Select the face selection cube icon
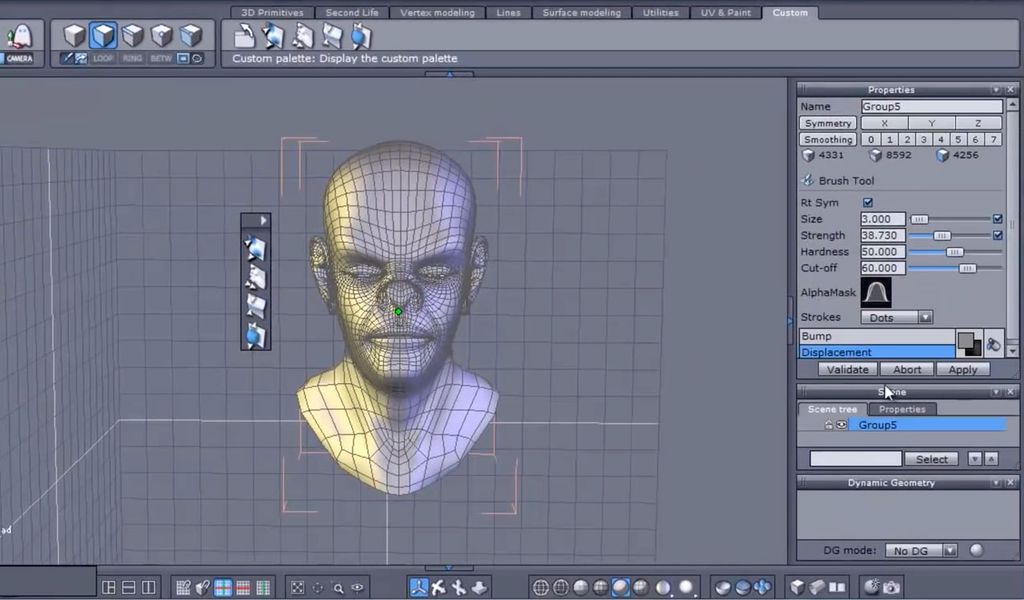1024x600 pixels. point(188,35)
